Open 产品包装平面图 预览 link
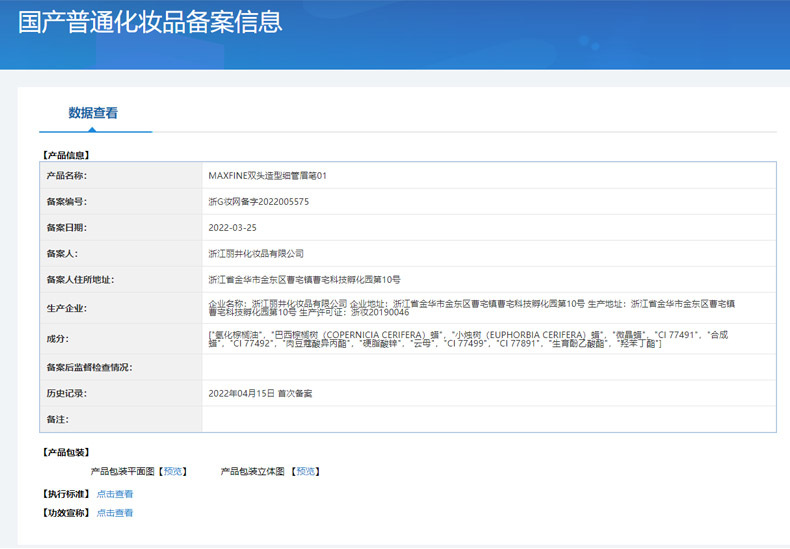 pyautogui.click(x=173, y=471)
